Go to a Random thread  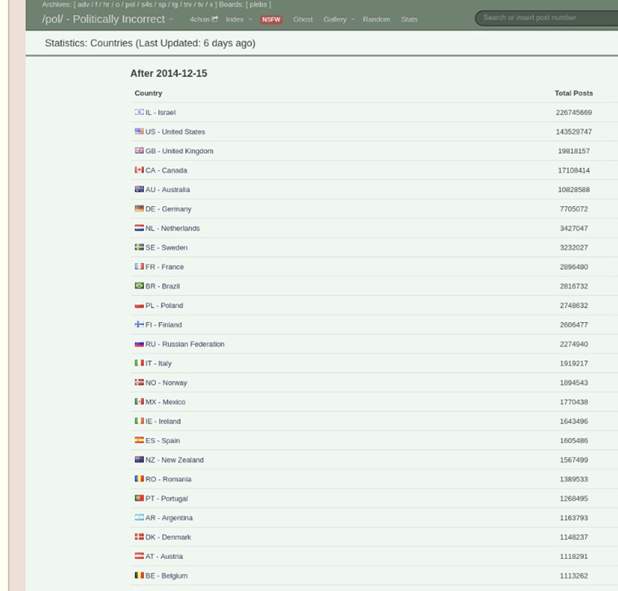[376, 19]
